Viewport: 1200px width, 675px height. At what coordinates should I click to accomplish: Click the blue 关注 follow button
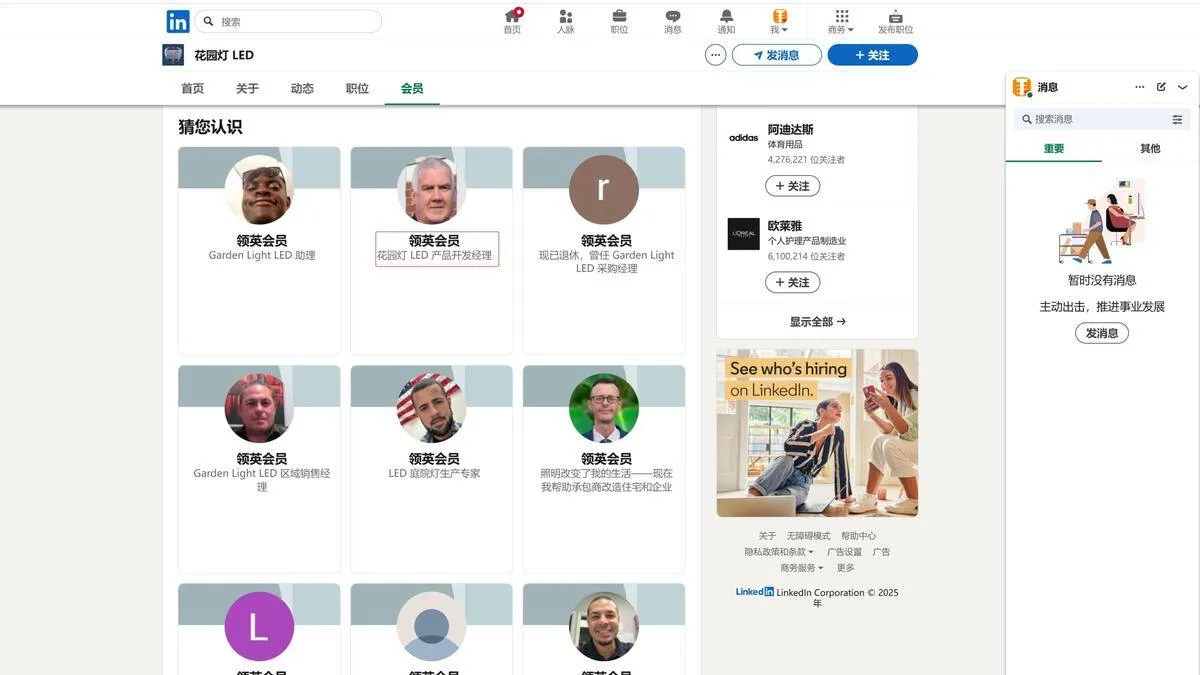872,55
